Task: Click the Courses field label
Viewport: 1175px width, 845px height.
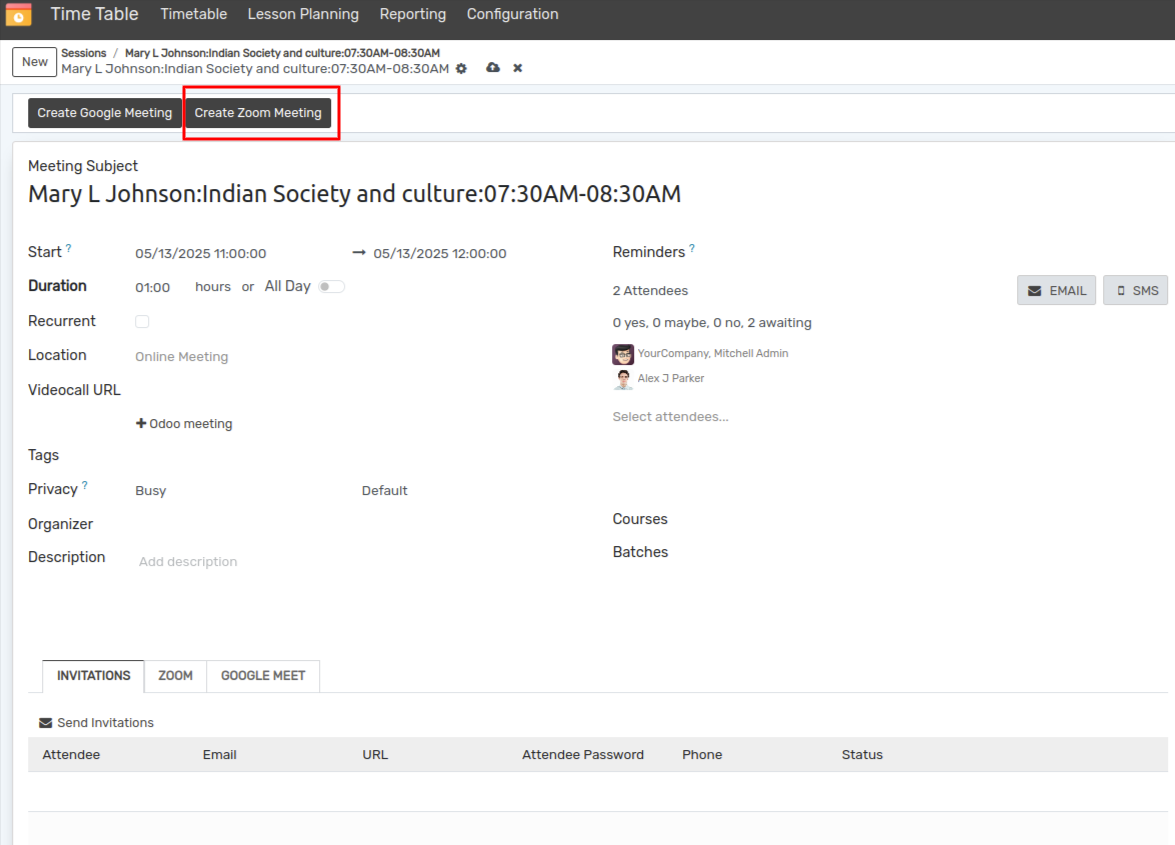Action: coord(640,519)
